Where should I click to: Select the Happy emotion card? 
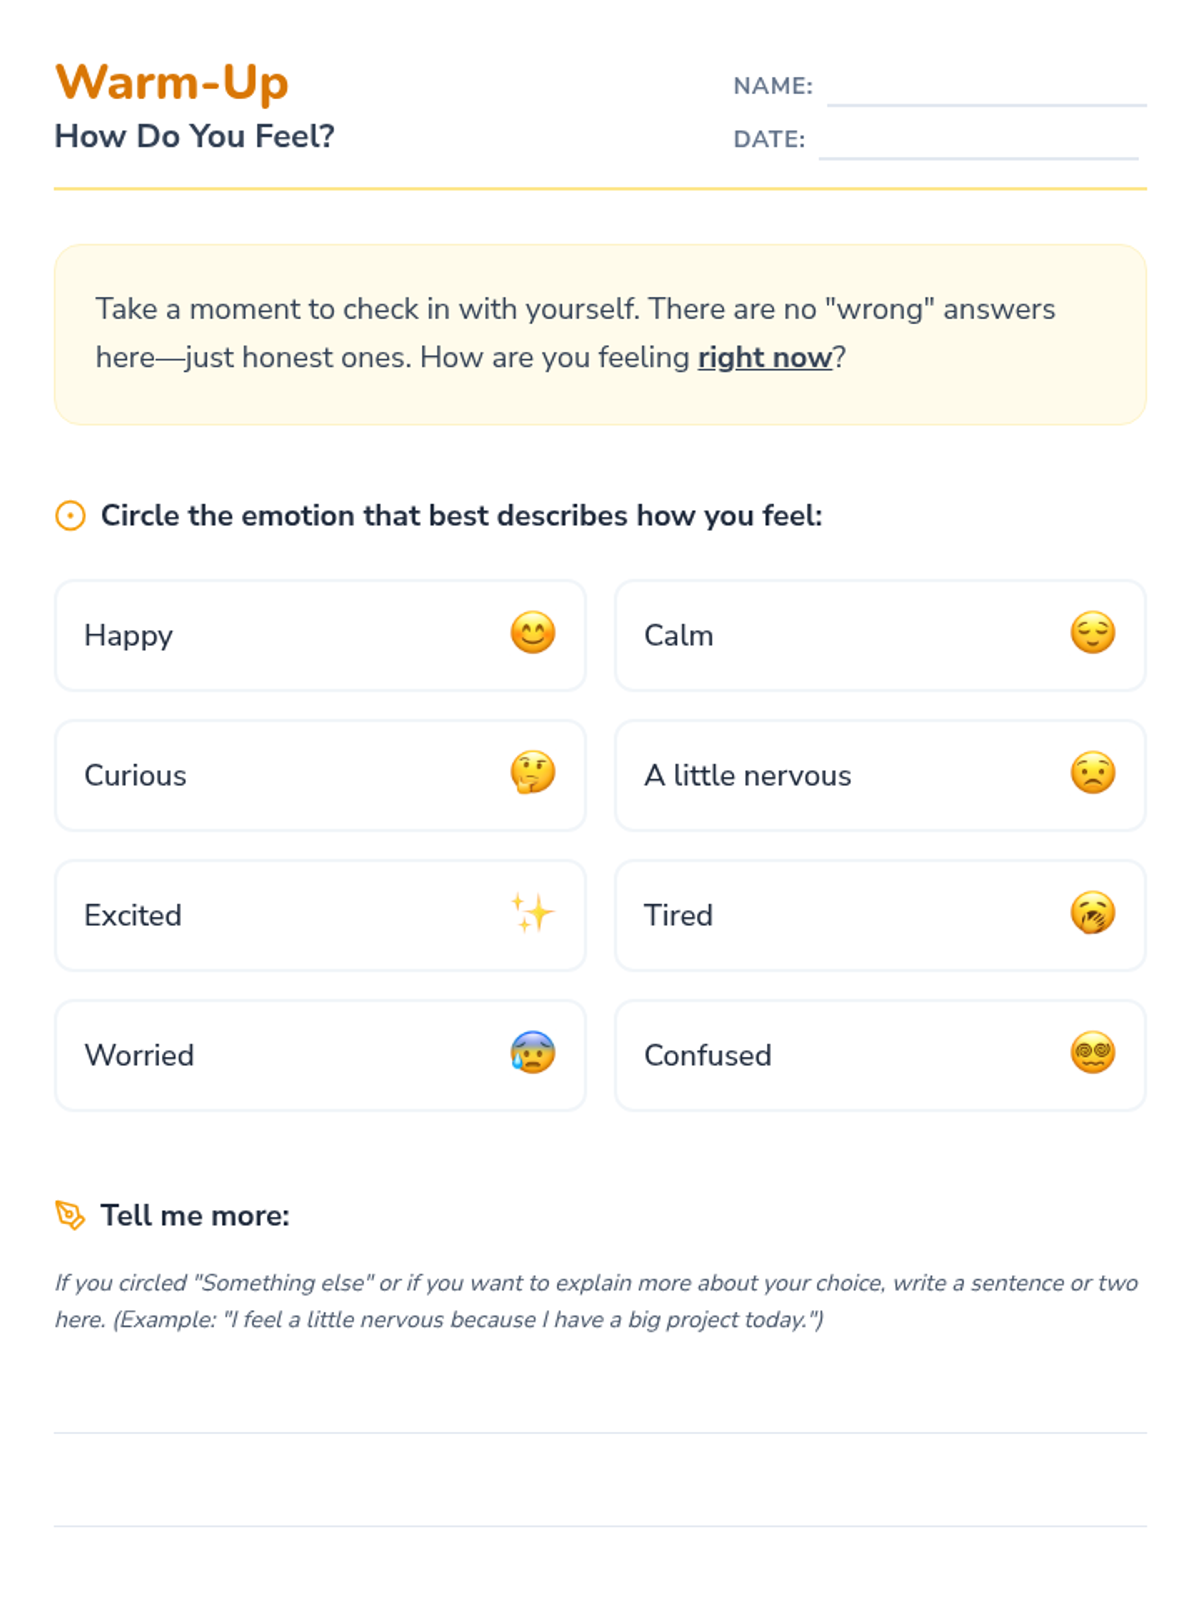click(320, 635)
